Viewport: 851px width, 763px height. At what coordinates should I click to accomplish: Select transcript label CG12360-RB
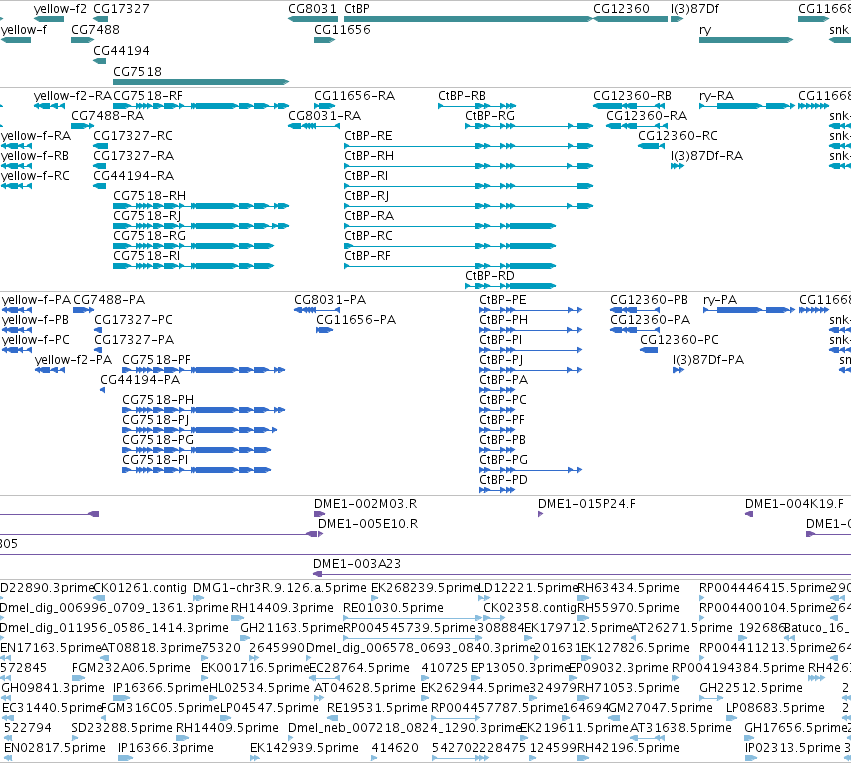tap(632, 96)
